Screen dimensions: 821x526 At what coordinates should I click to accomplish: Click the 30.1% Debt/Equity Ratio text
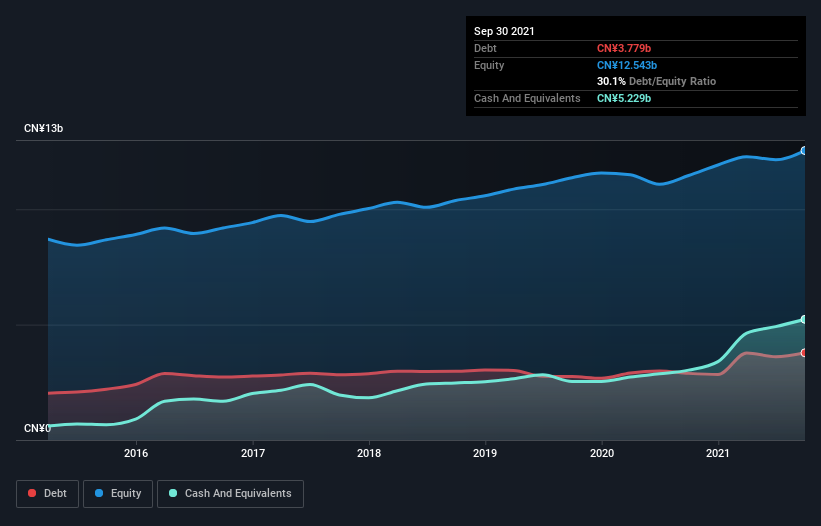pos(657,81)
